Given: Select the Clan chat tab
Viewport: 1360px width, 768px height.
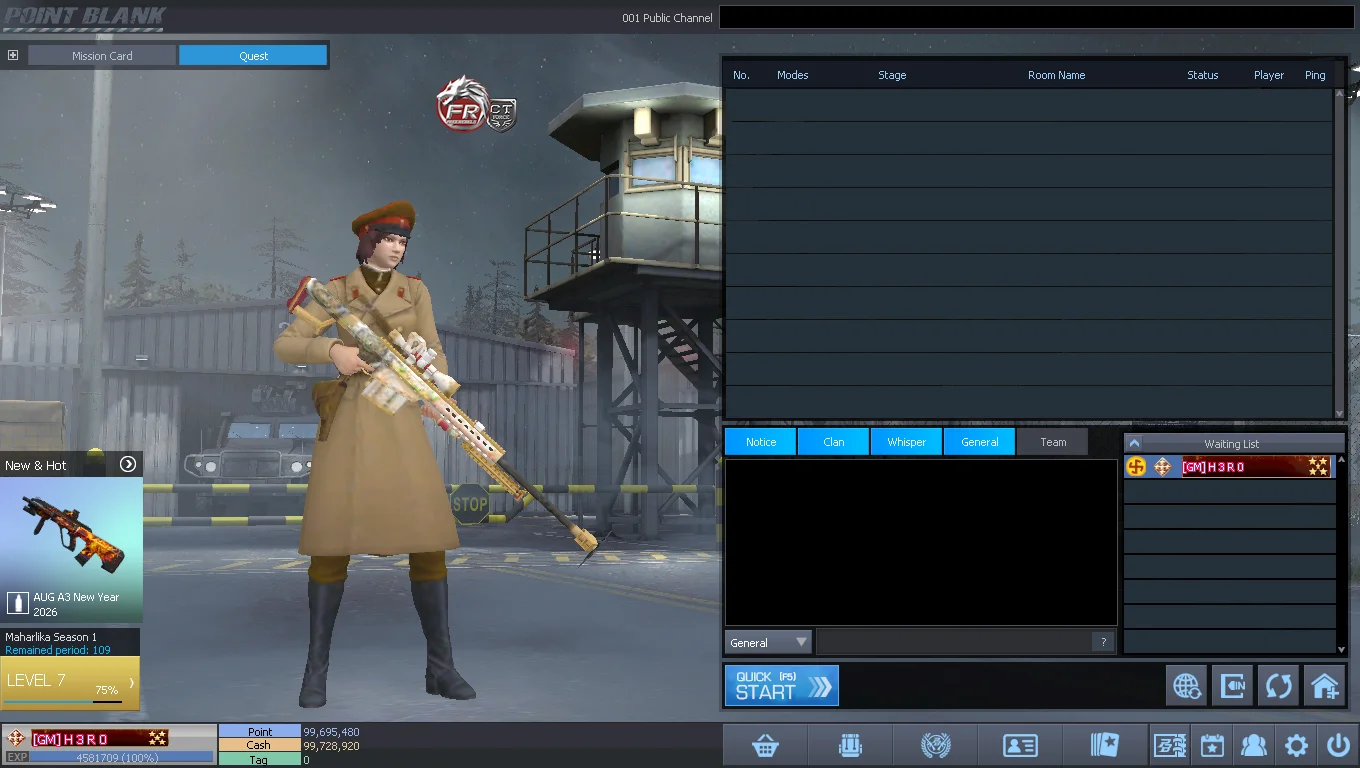Looking at the screenshot, I should (x=834, y=442).
